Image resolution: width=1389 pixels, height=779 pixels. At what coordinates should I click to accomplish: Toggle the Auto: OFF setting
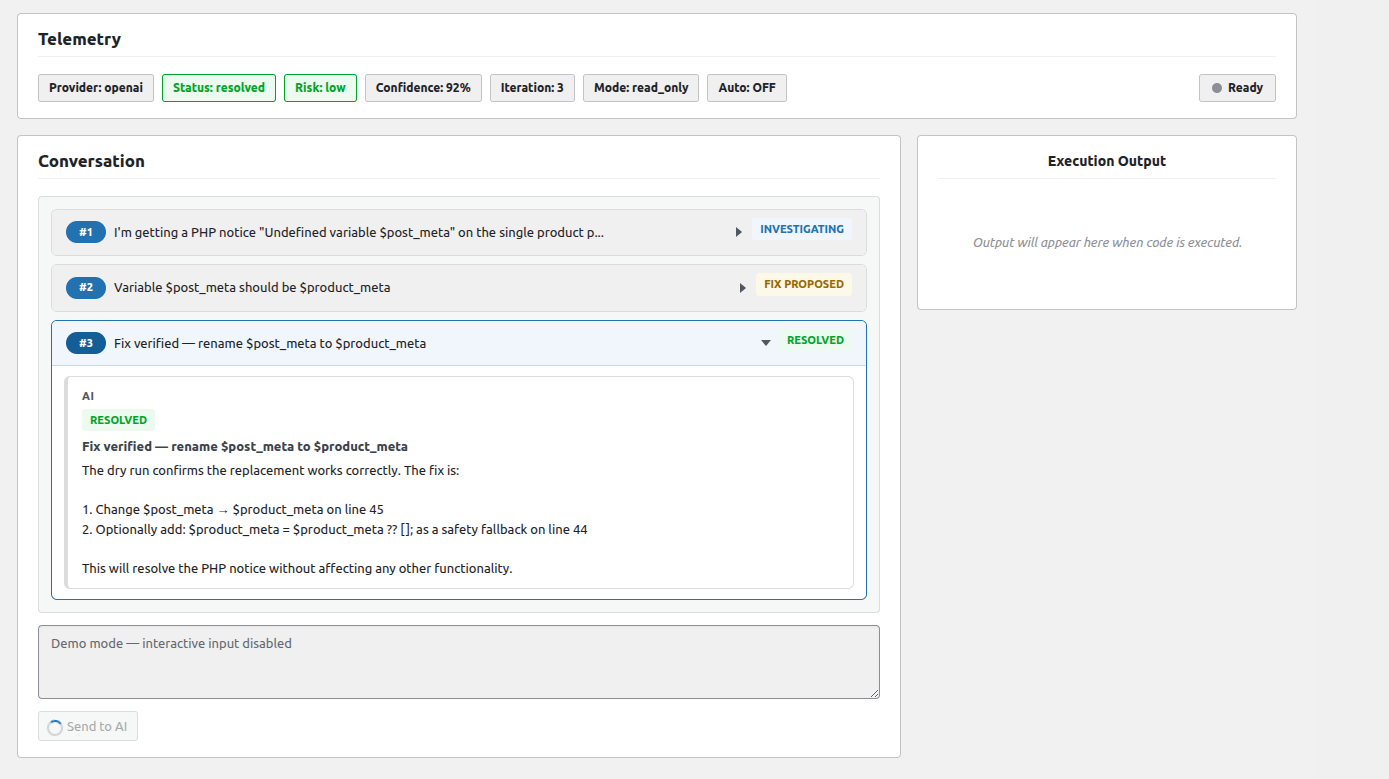coord(746,87)
